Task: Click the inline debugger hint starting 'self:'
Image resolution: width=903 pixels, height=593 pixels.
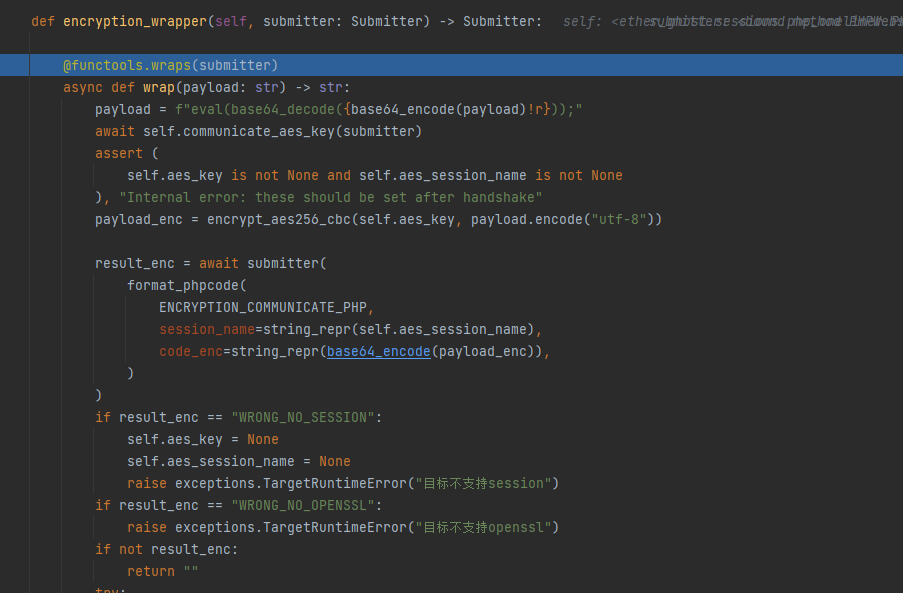Action: (733, 21)
